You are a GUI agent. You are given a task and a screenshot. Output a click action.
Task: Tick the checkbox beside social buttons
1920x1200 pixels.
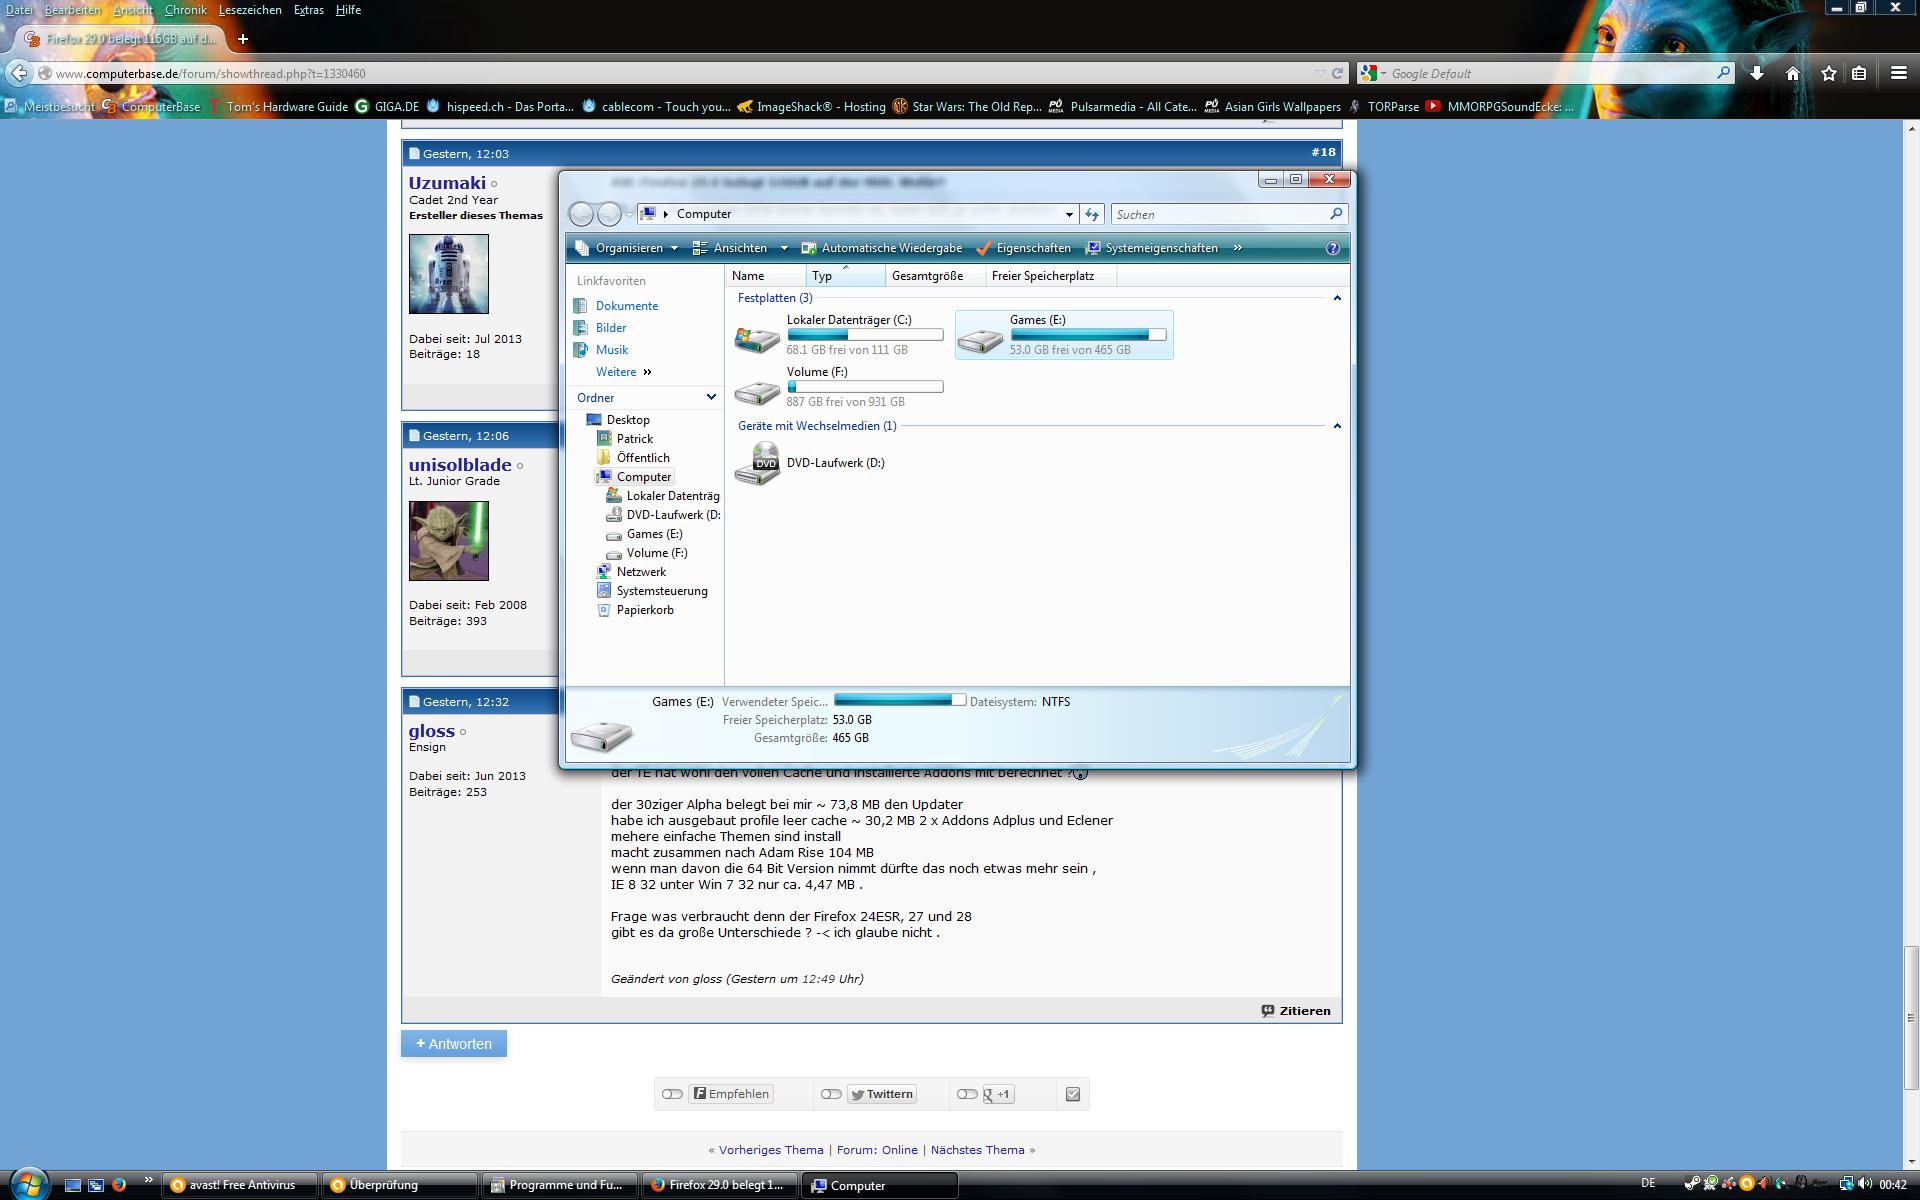[1073, 1094]
